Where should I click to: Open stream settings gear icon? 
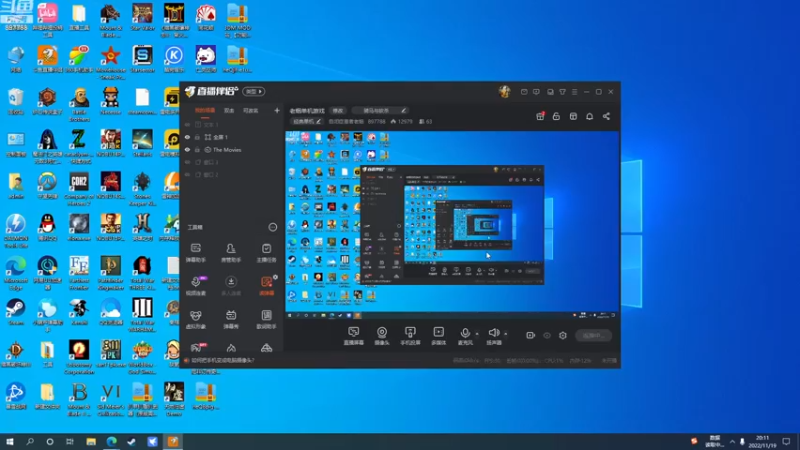pos(563,335)
